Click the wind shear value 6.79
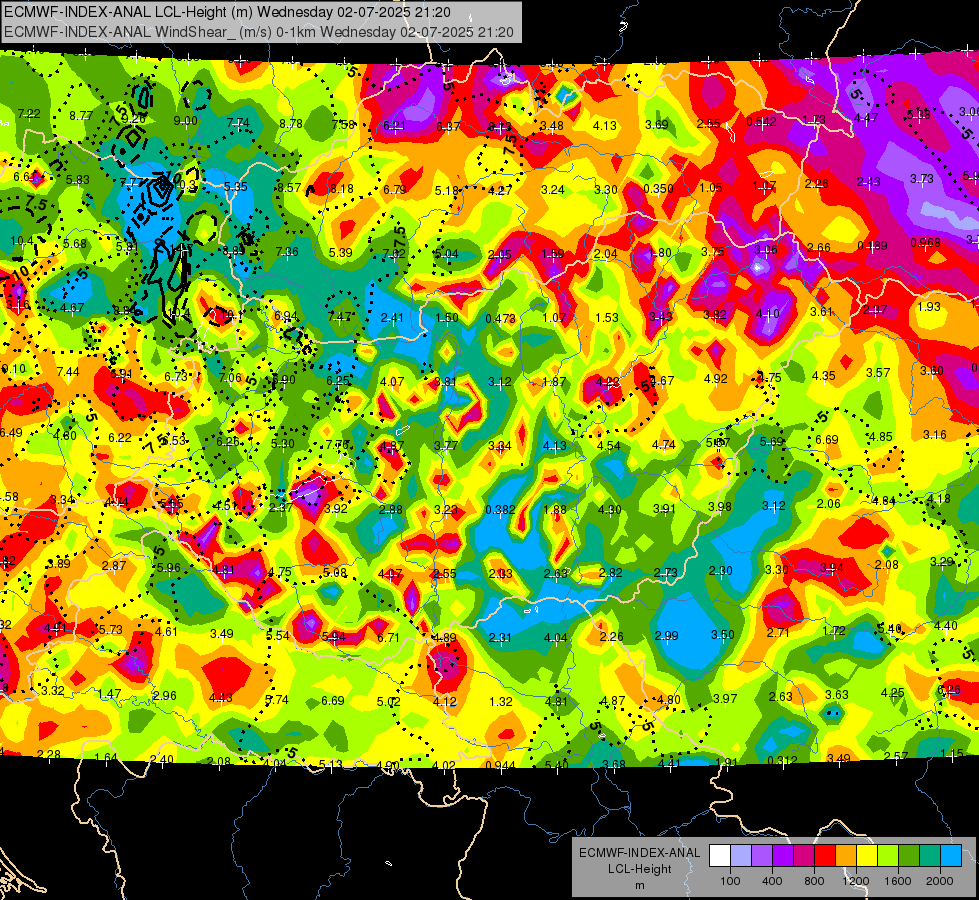Screen dimensions: 979x900 coord(395,190)
